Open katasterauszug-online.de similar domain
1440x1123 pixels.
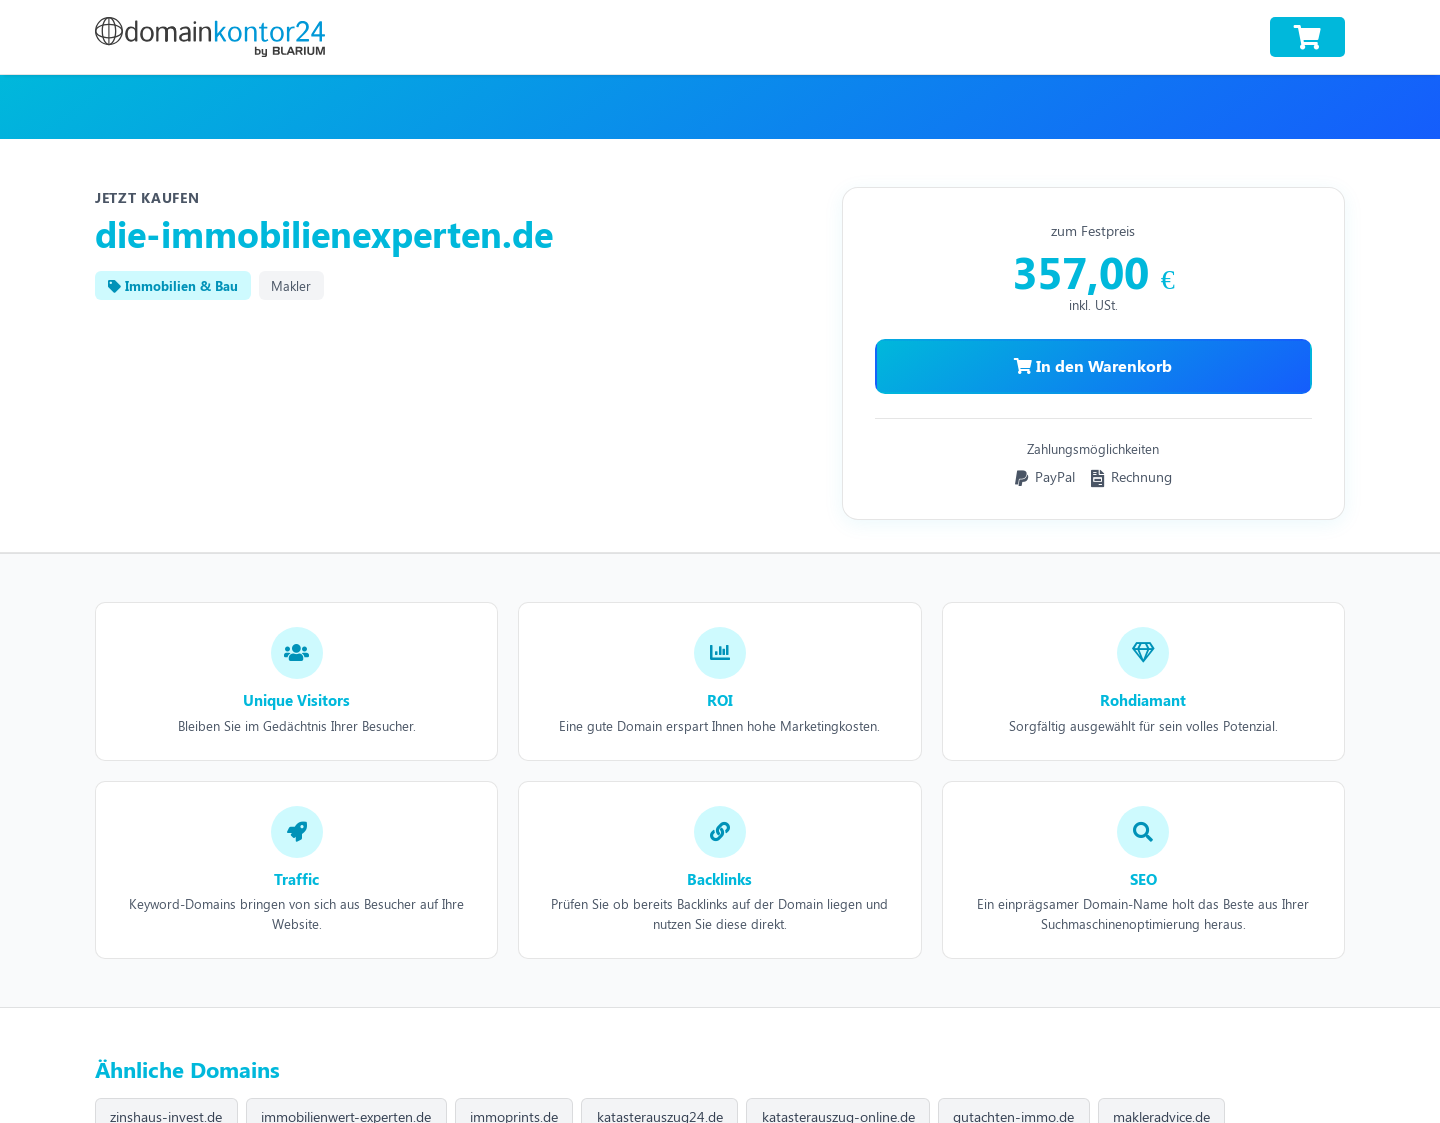coord(838,1112)
